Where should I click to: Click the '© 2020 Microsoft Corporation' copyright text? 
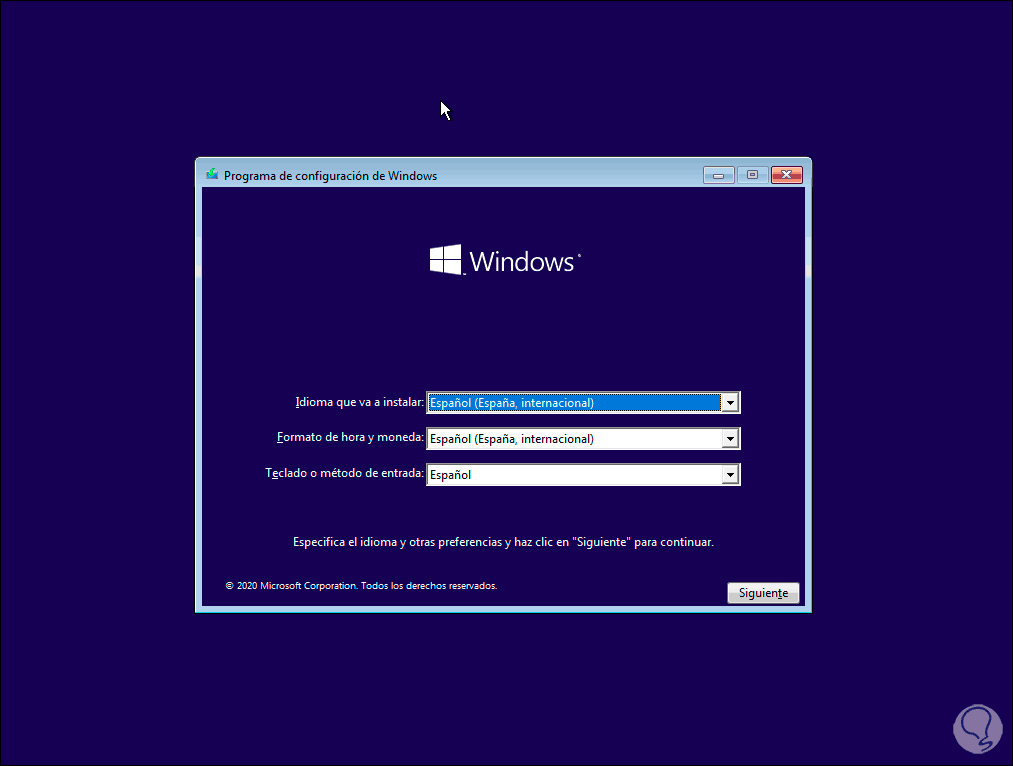tap(361, 586)
